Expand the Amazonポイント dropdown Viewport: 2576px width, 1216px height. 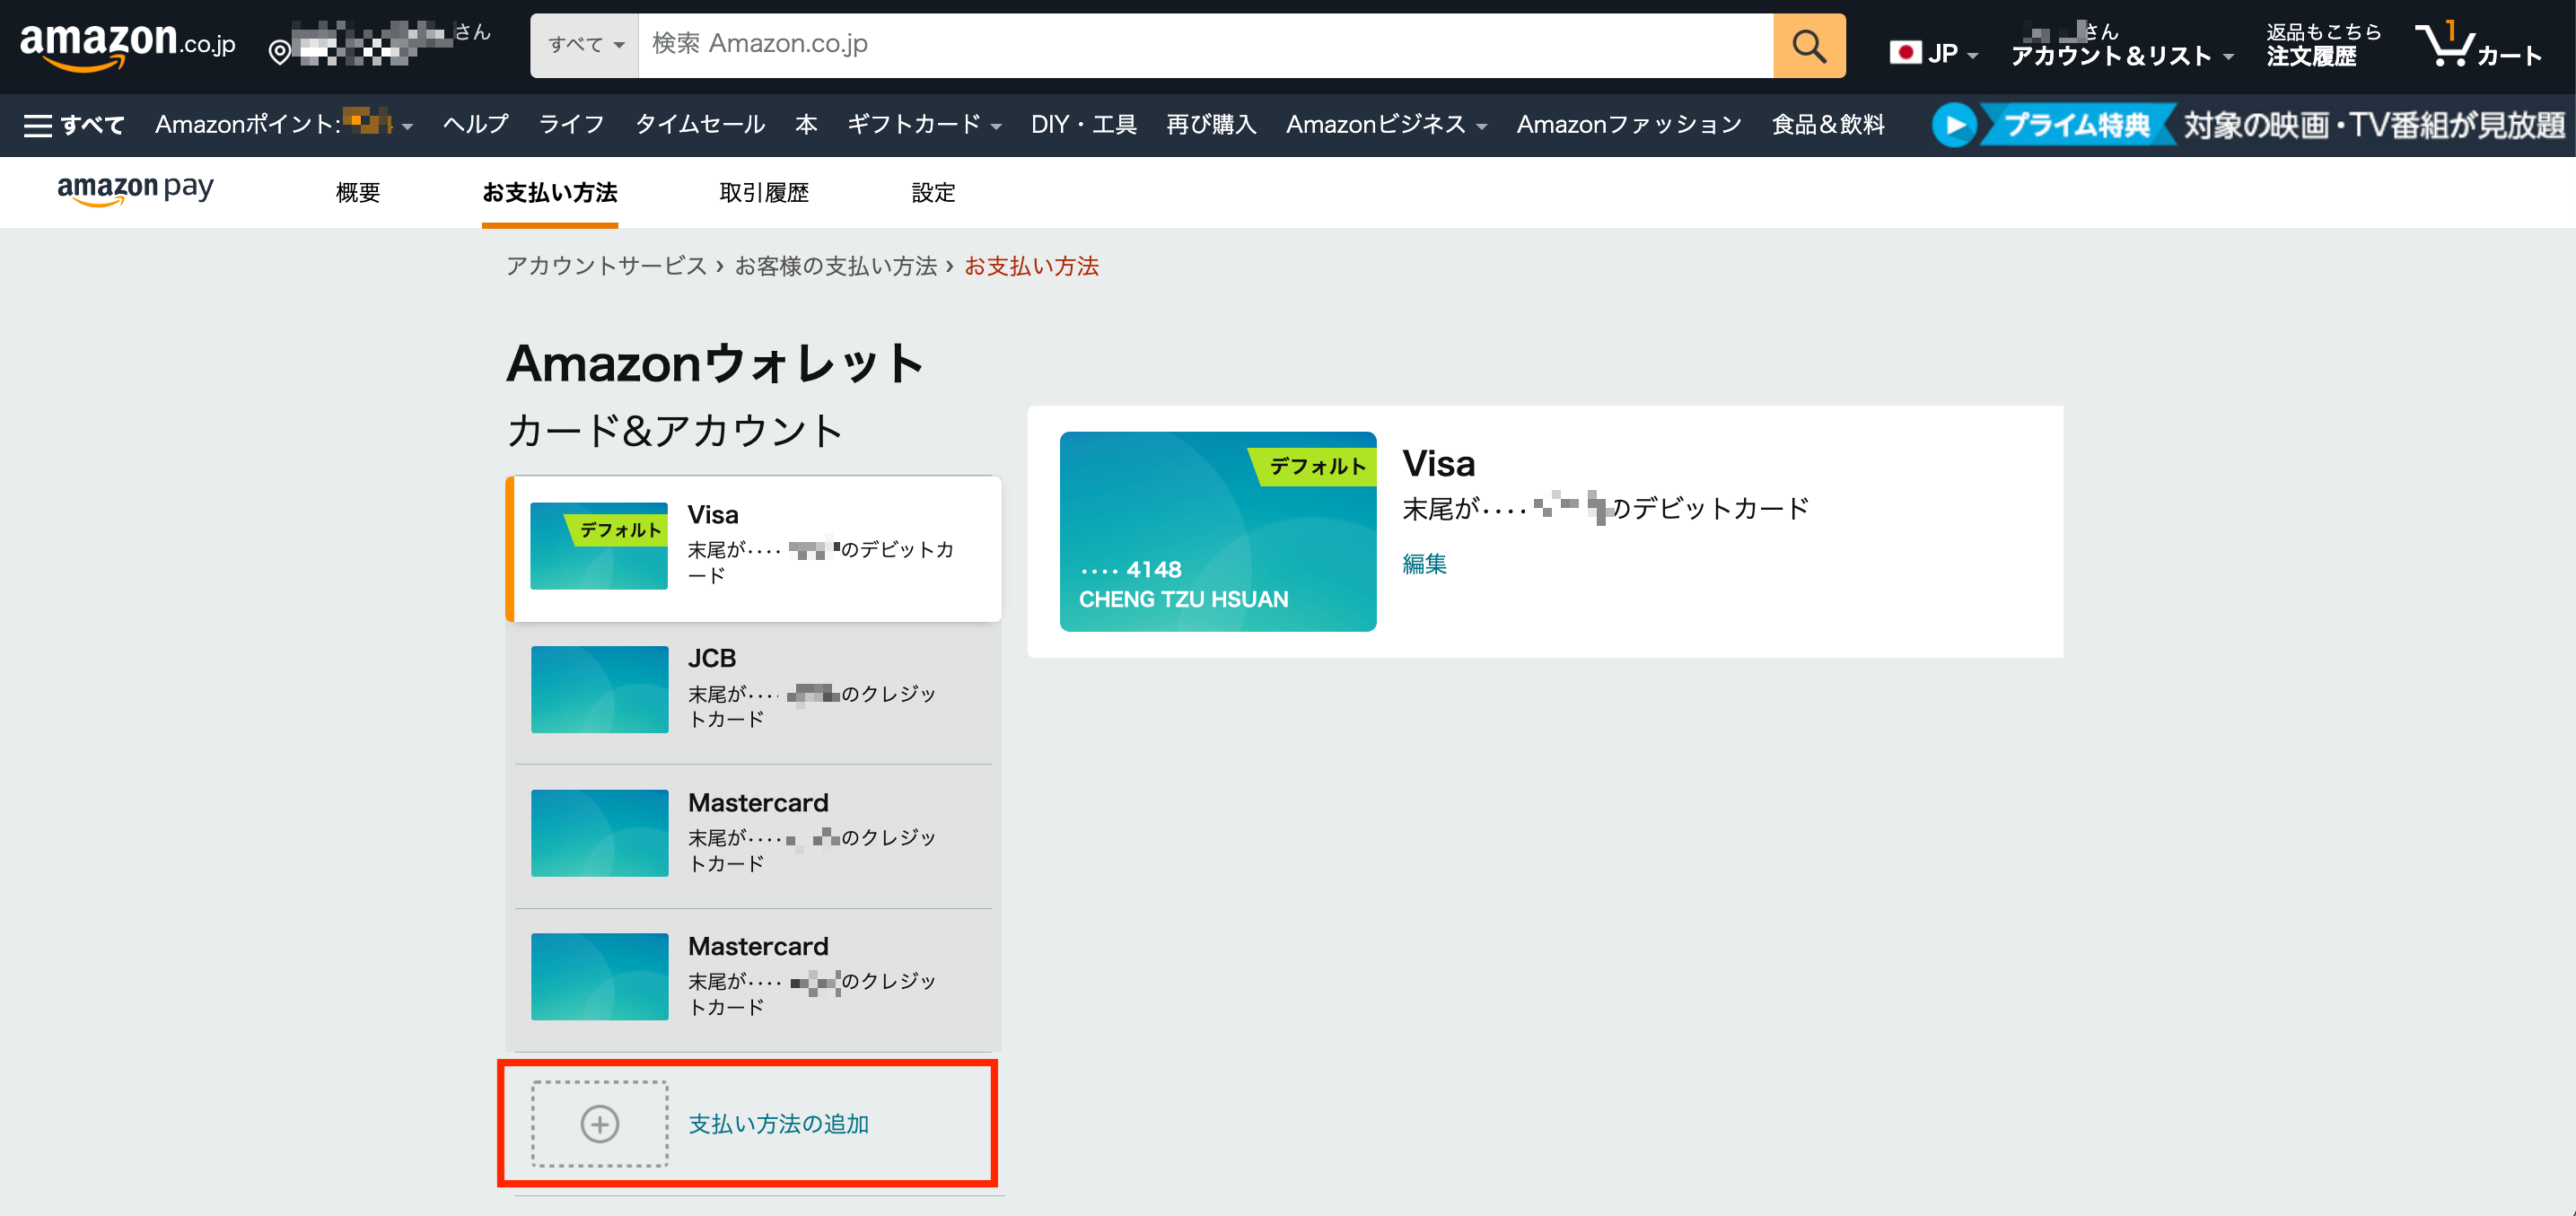407,126
